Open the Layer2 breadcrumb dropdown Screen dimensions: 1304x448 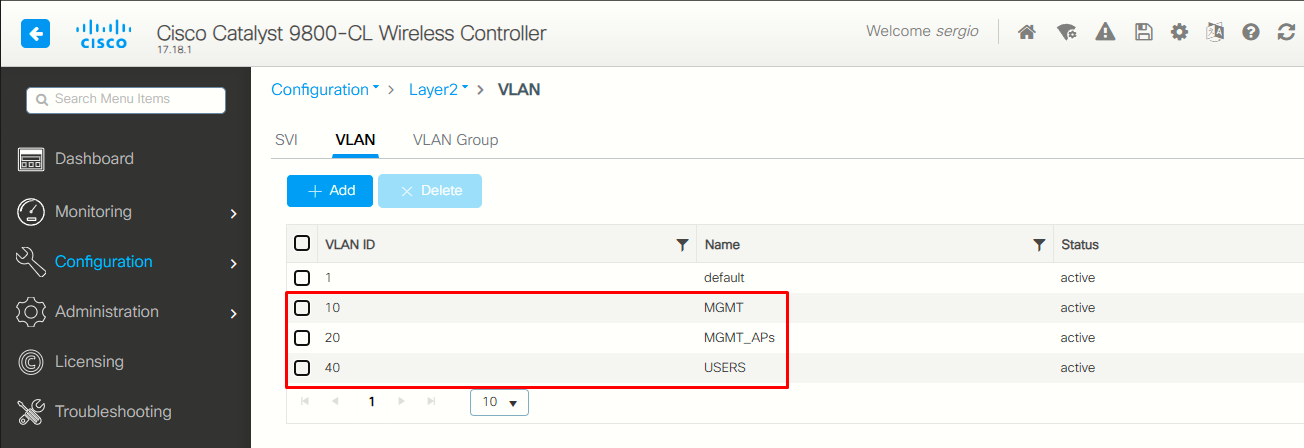(439, 90)
